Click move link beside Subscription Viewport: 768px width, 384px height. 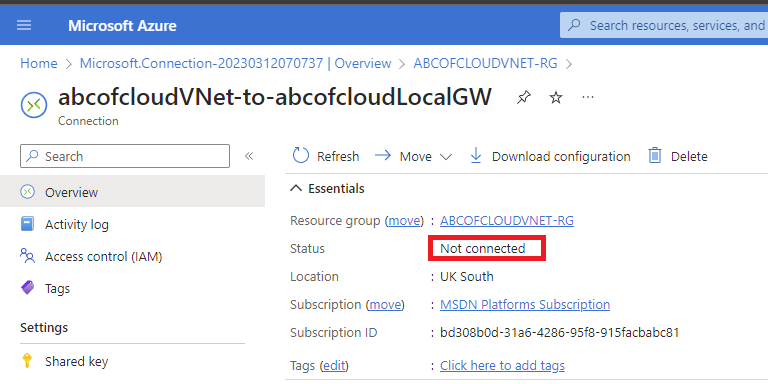(x=385, y=305)
